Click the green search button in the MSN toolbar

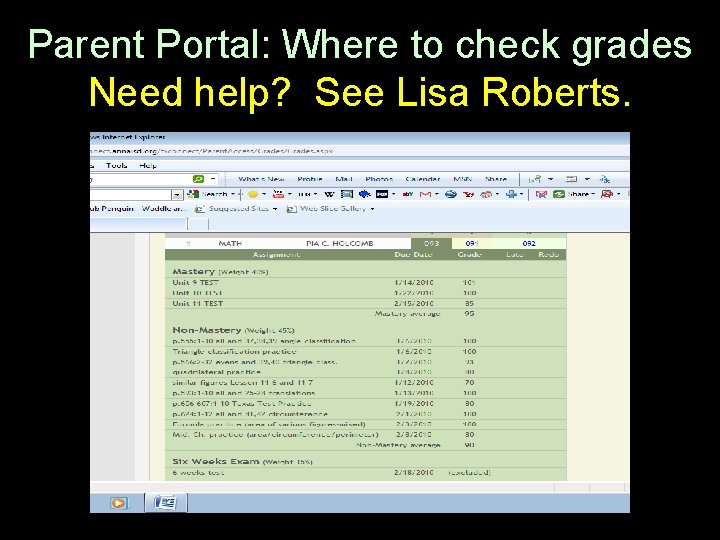point(198,179)
